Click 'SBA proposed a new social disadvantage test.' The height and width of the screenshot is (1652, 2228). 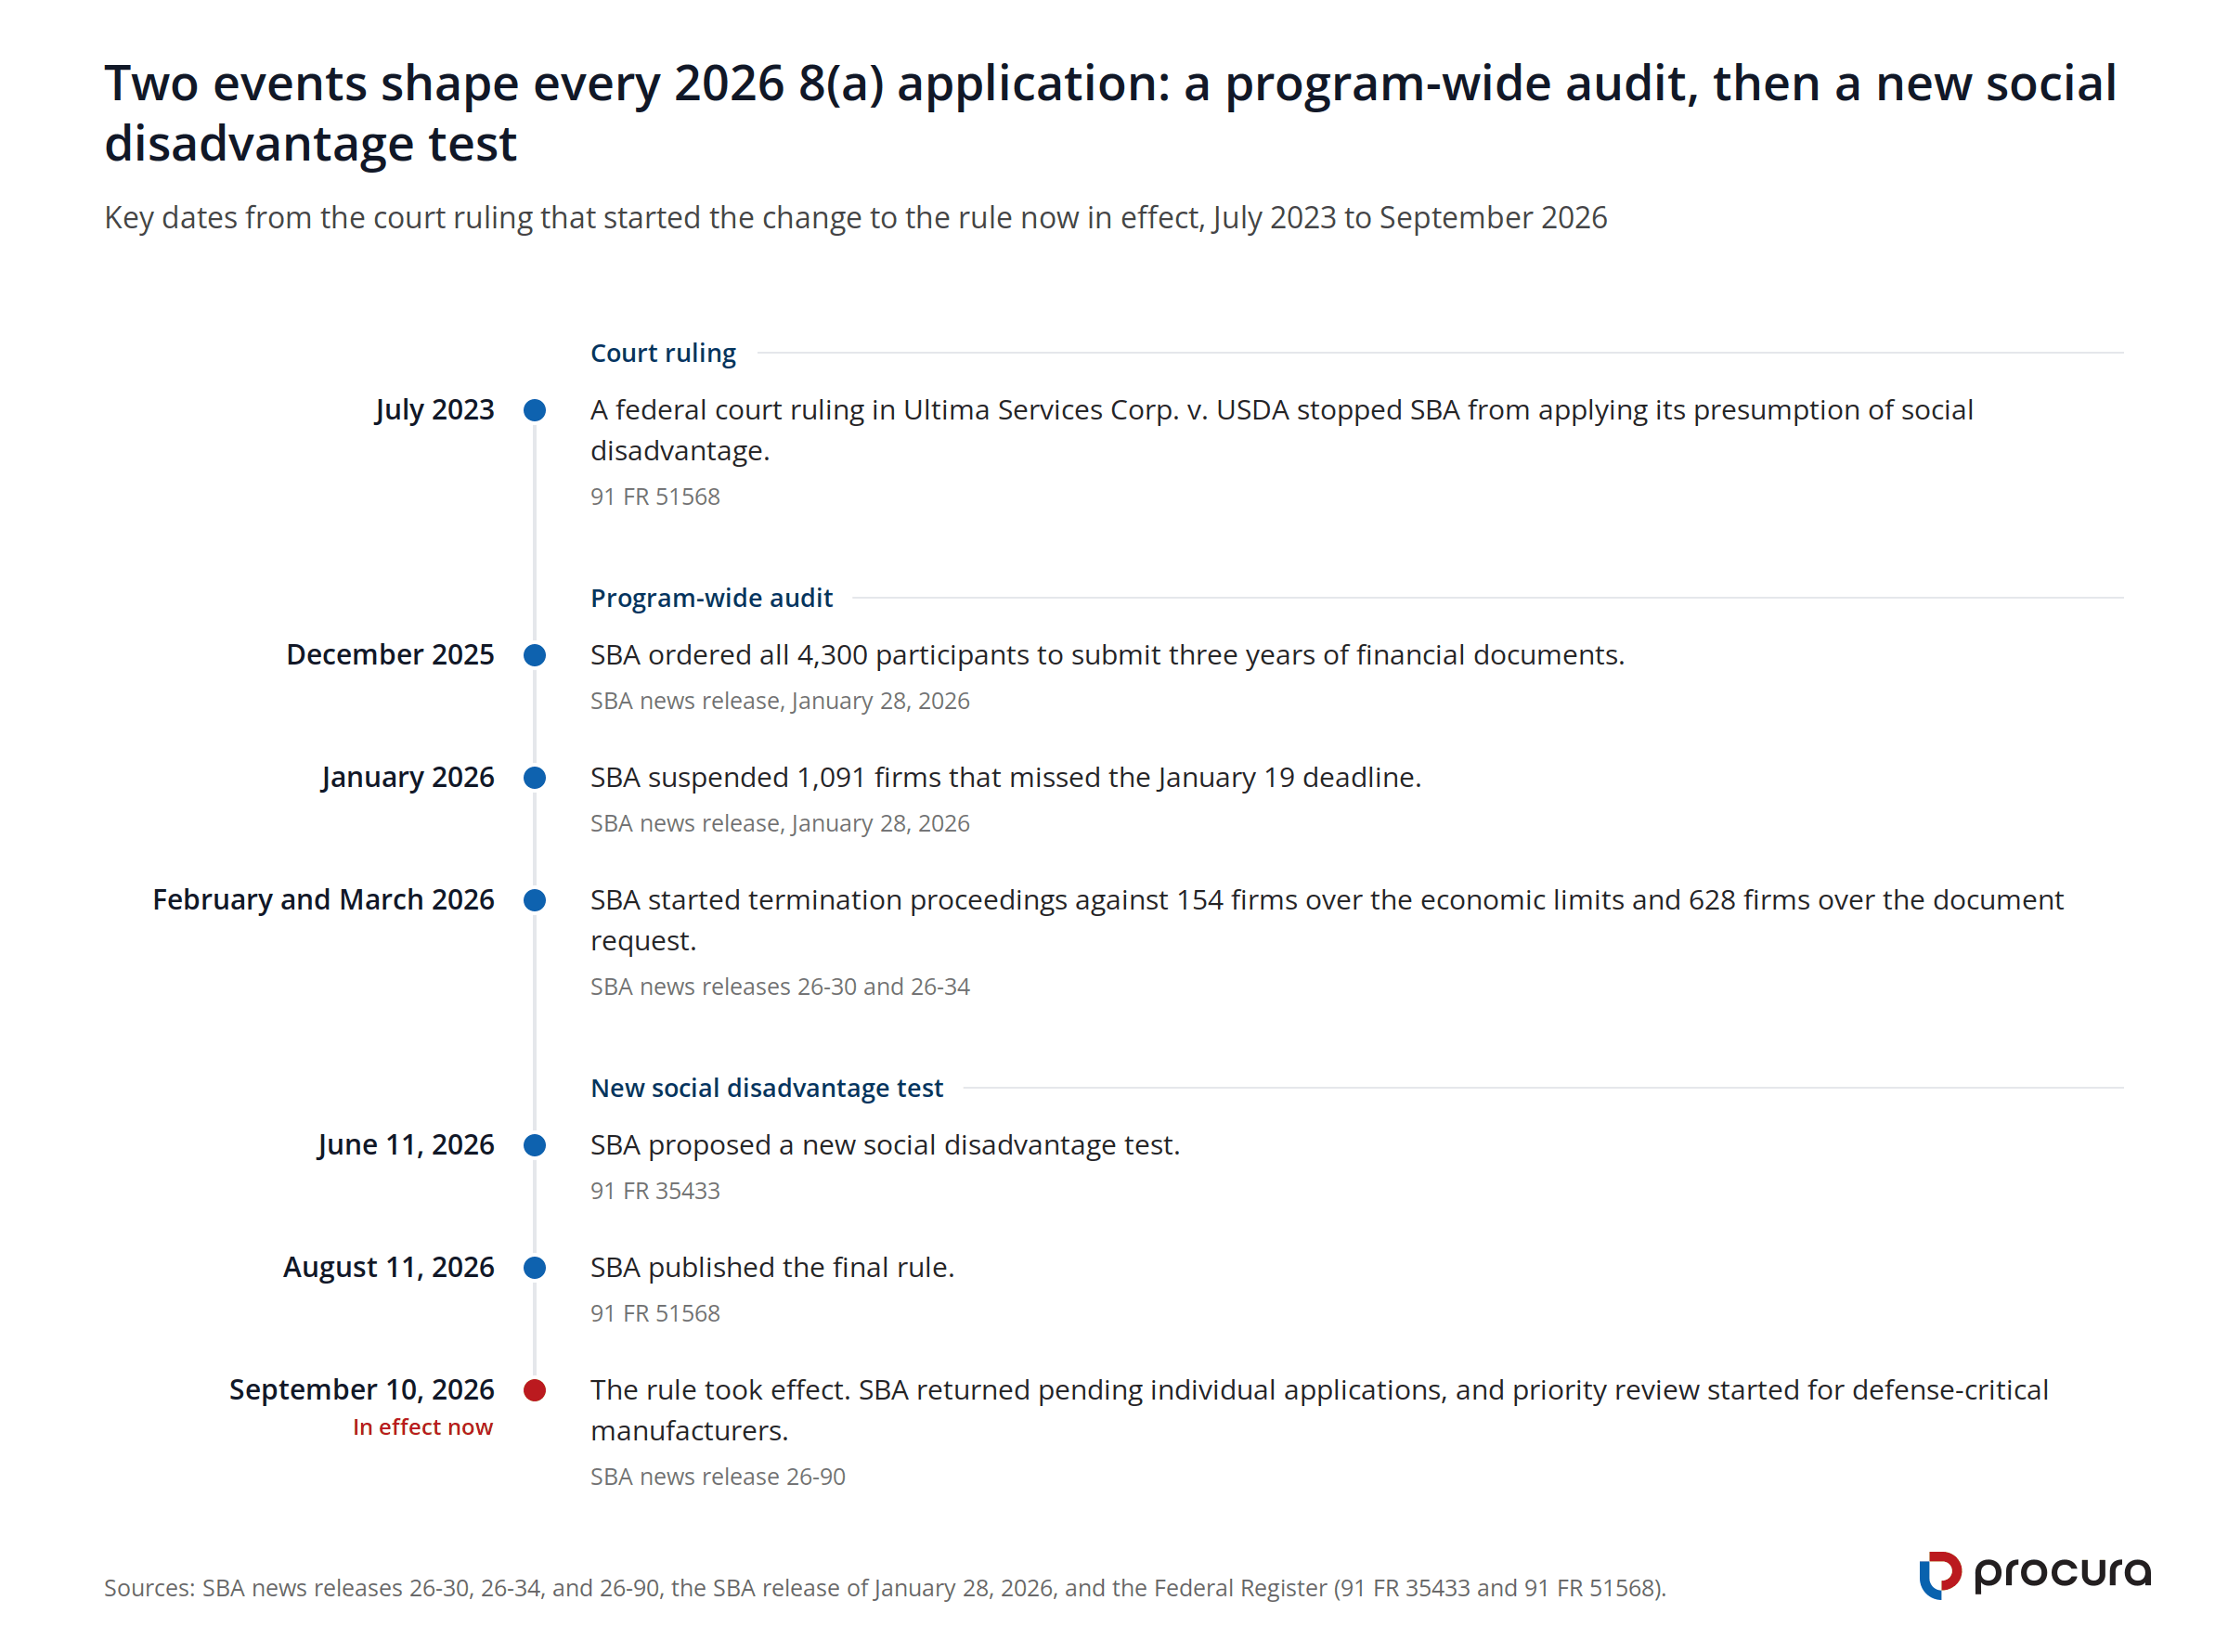point(885,1145)
